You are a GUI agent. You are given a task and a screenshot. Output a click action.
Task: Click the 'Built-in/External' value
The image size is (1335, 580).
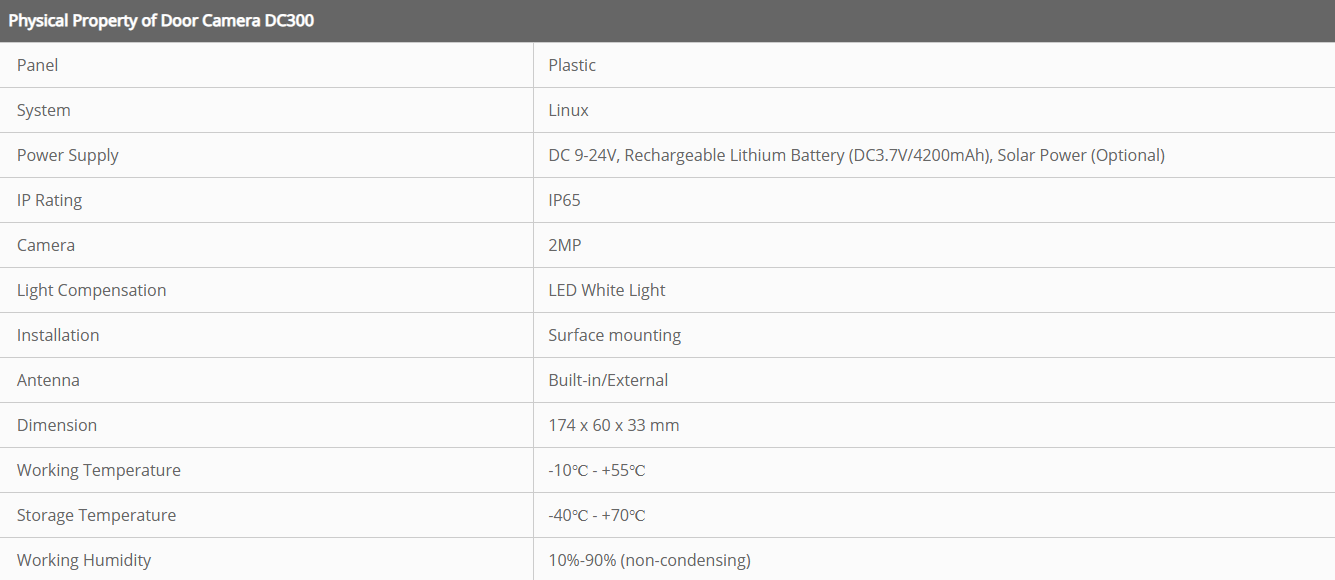(x=608, y=380)
